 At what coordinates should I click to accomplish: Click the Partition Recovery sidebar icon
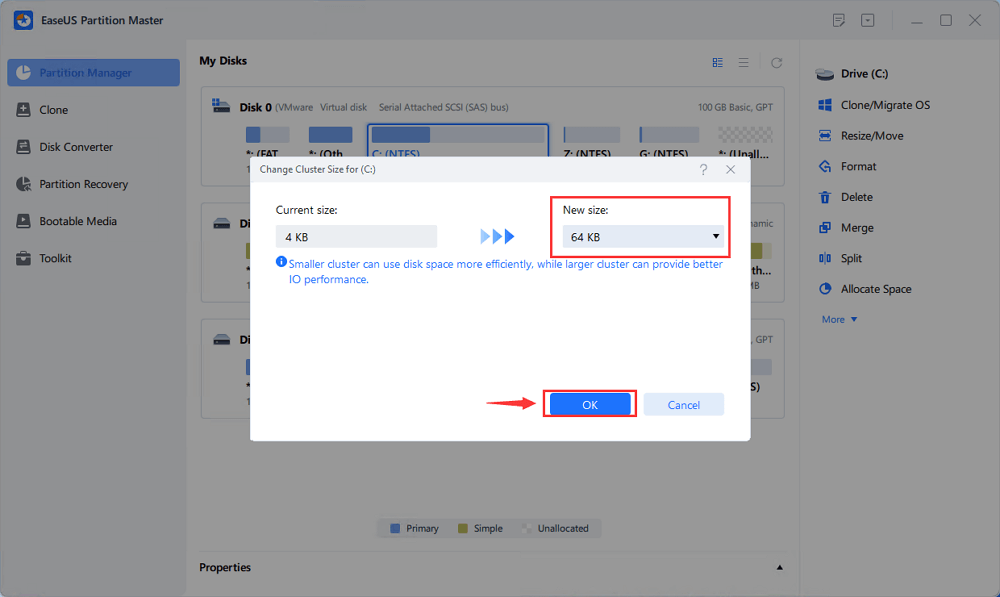point(23,184)
